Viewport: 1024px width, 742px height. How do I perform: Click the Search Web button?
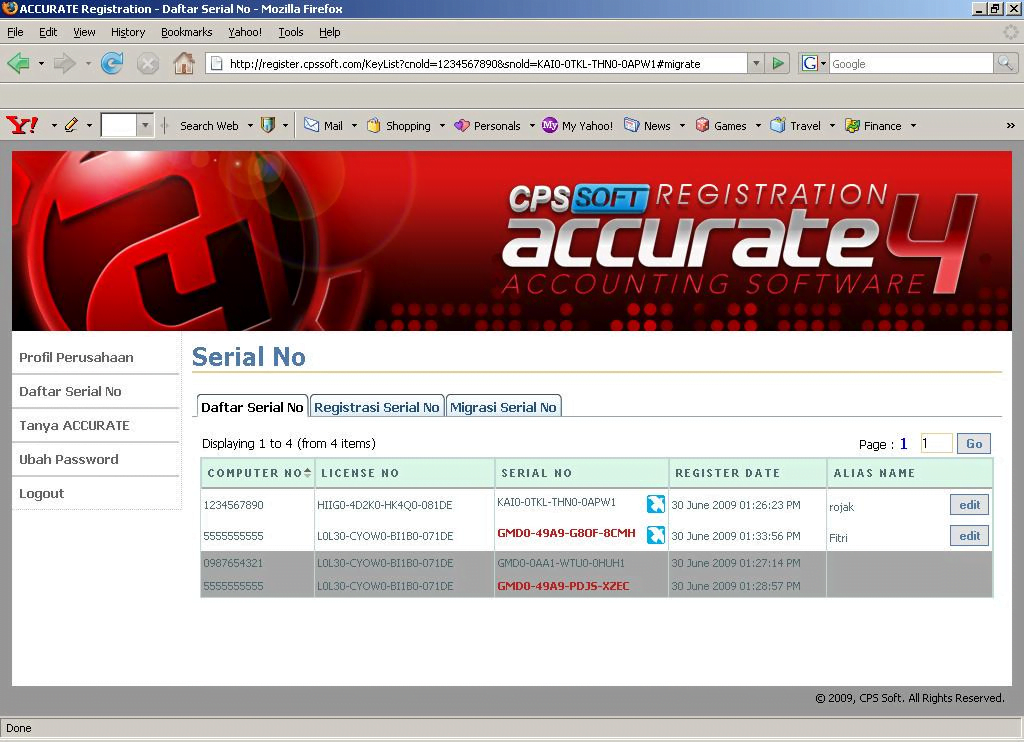tap(209, 125)
